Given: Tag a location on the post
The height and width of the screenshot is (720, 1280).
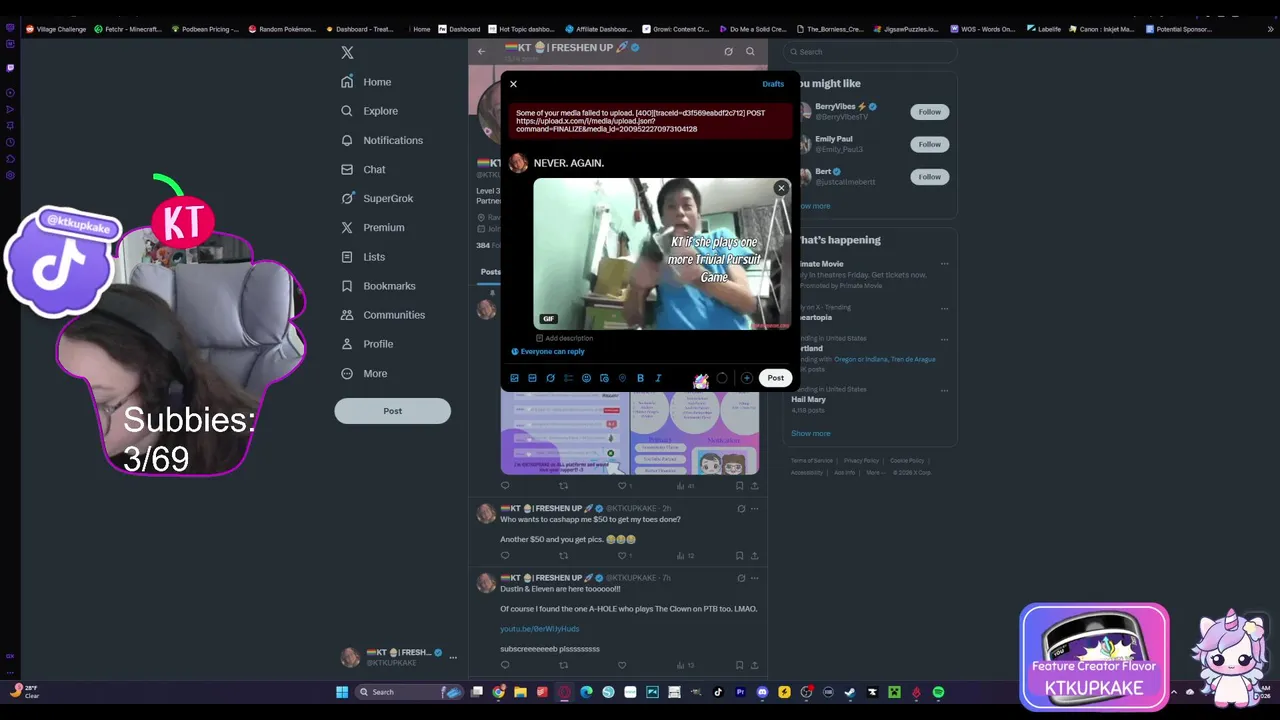Looking at the screenshot, I should [x=622, y=378].
